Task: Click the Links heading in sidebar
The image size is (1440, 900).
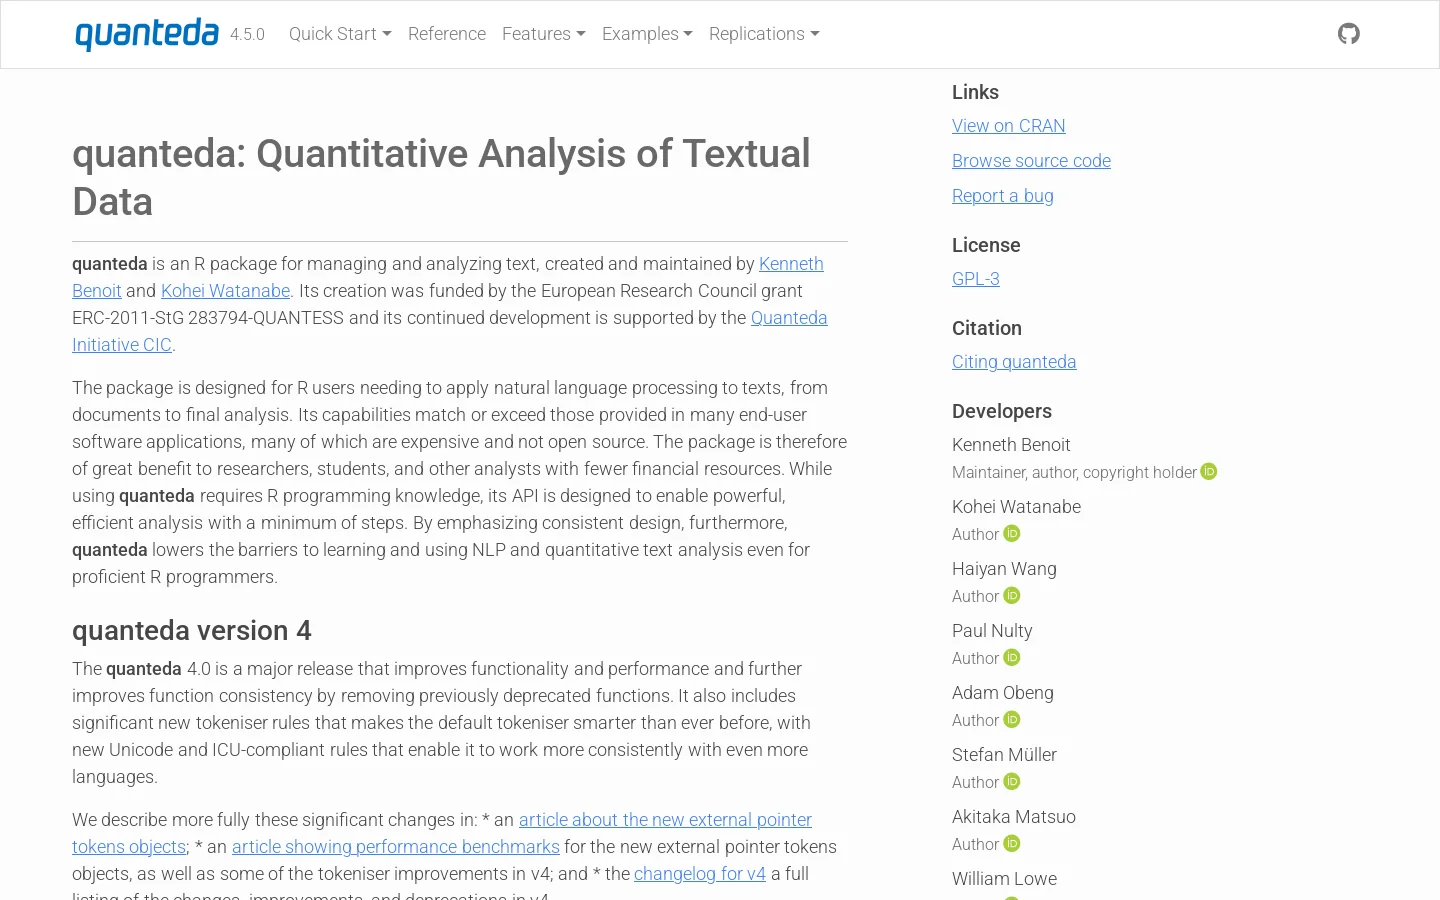Action: coord(975,92)
